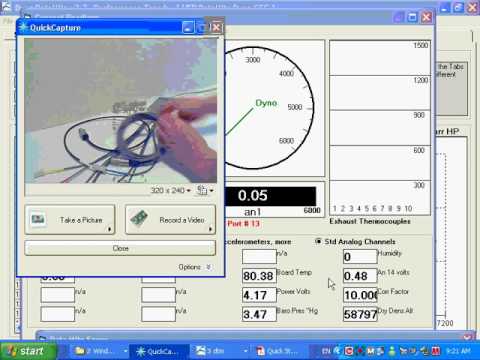Click the Take a Picture button
The image size is (480, 360).
coord(70,220)
